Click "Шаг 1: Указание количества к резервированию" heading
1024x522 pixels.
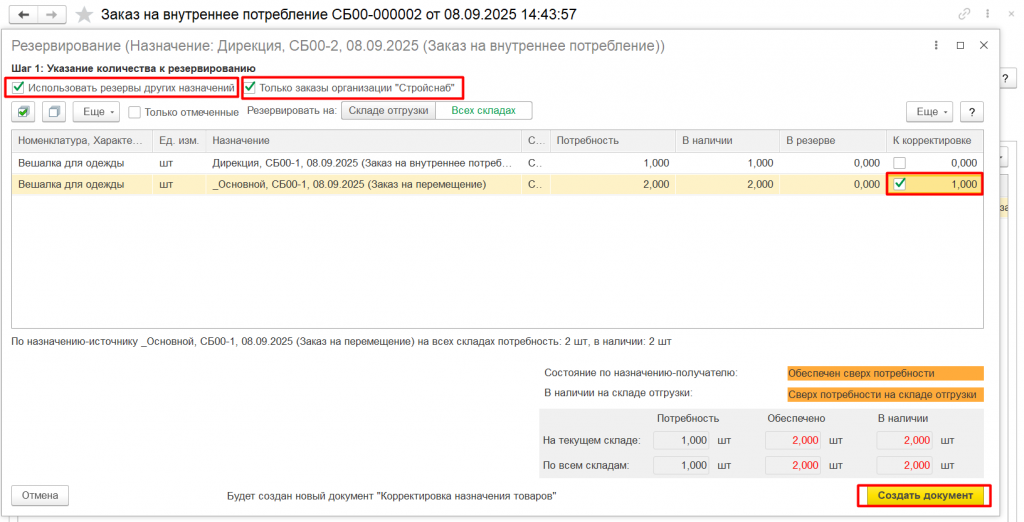133,68
